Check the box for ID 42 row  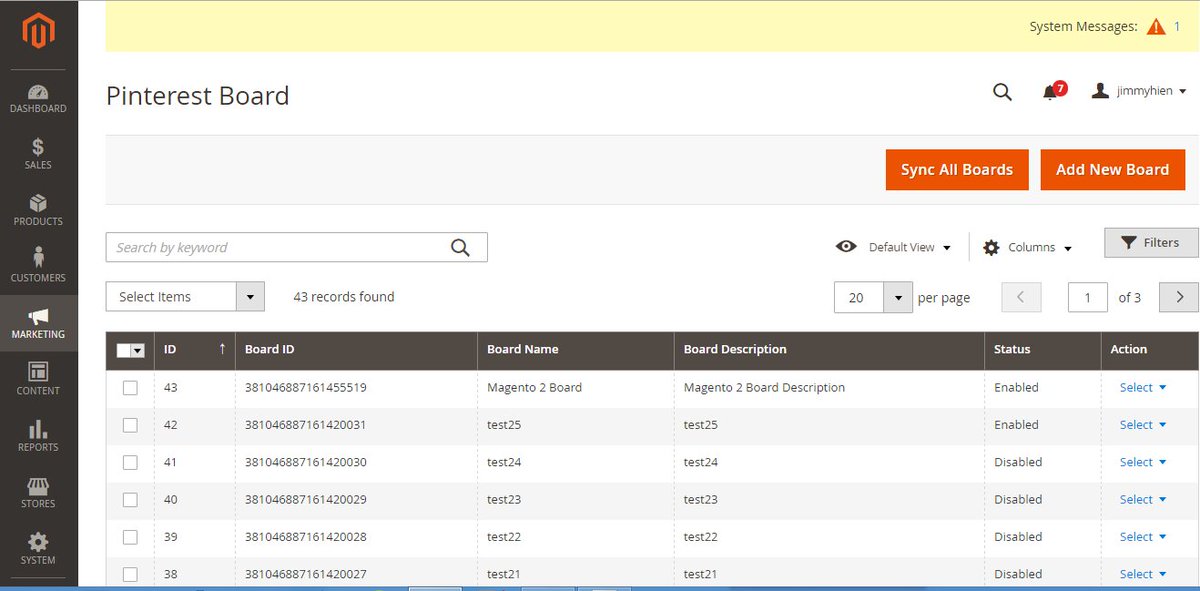pos(130,425)
